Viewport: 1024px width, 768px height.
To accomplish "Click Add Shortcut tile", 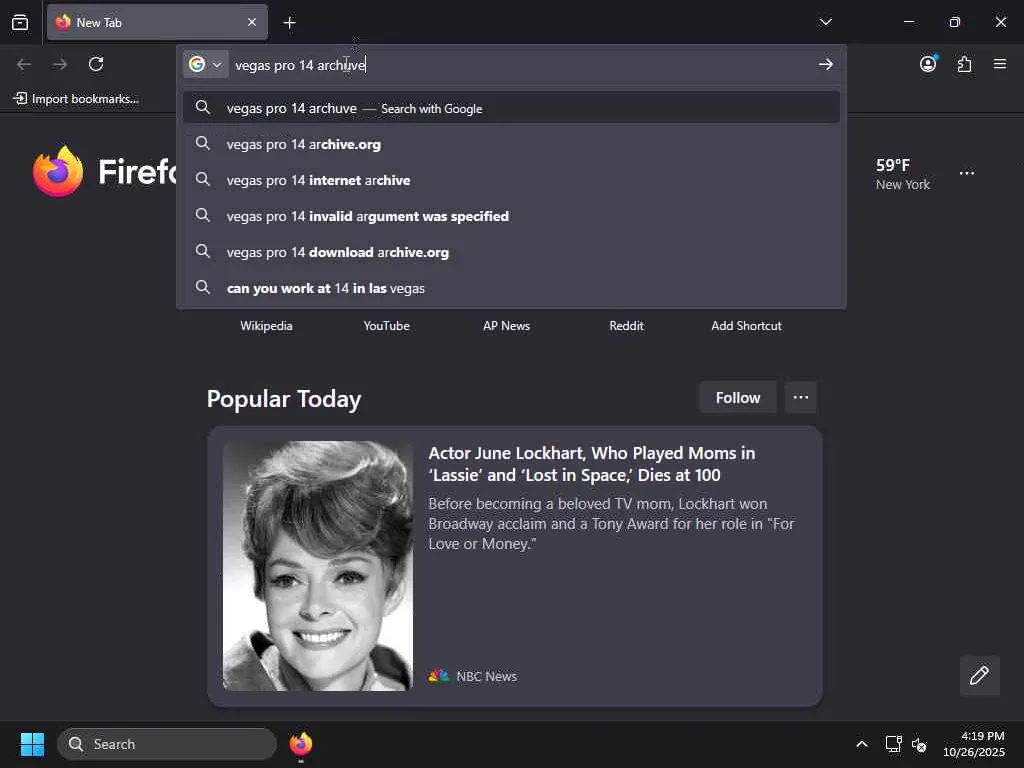I will (x=746, y=325).
